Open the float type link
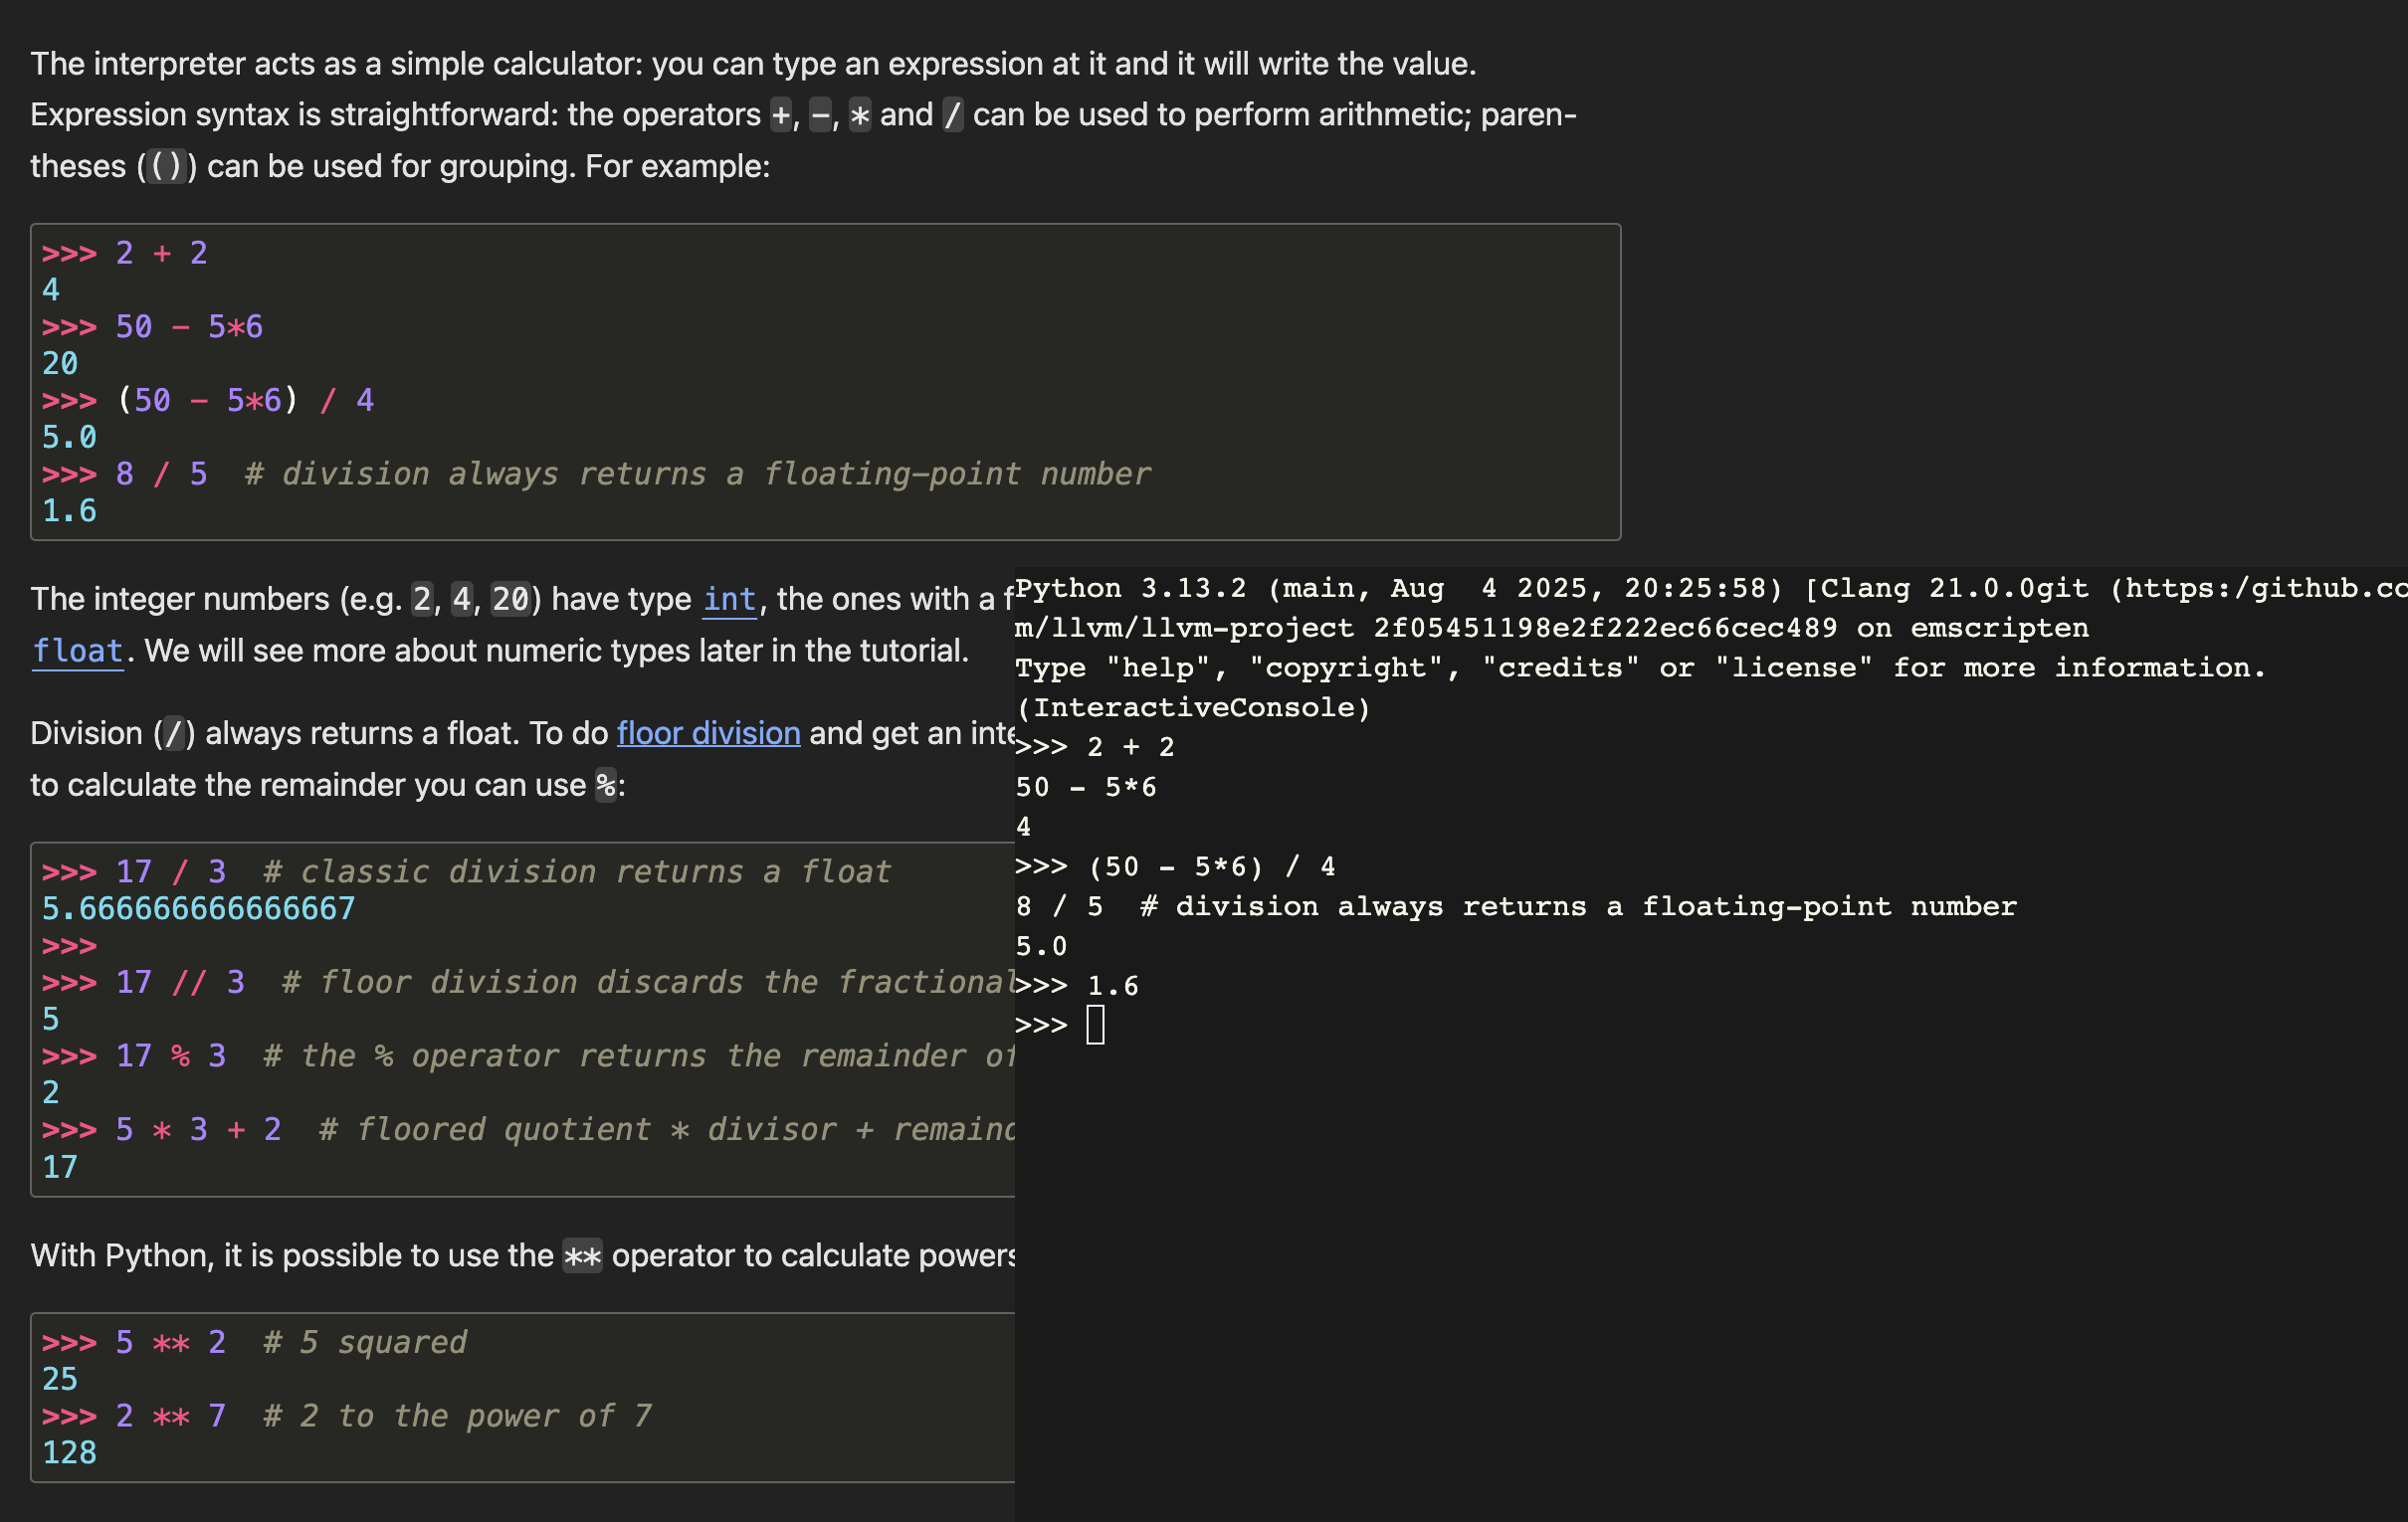 (x=77, y=651)
